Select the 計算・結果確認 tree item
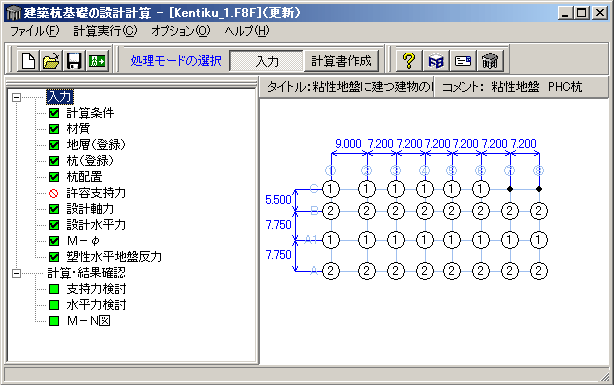This screenshot has width=614, height=385. click(x=86, y=273)
